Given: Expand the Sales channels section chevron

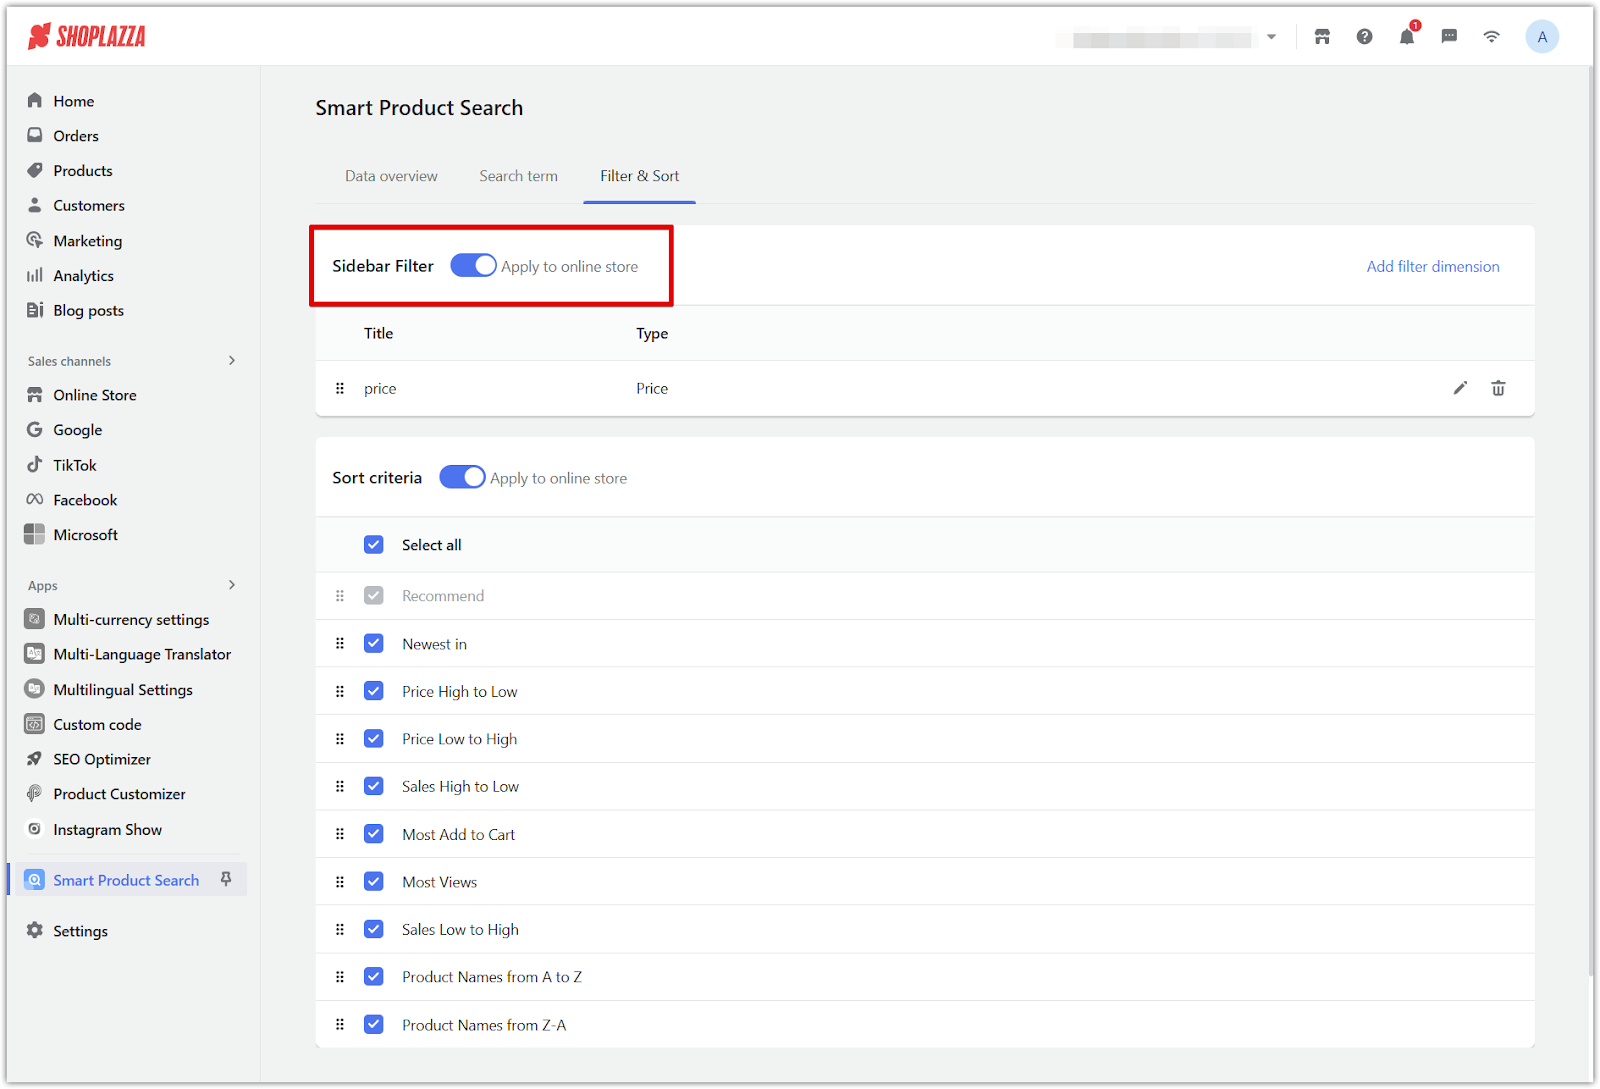Looking at the screenshot, I should point(232,361).
